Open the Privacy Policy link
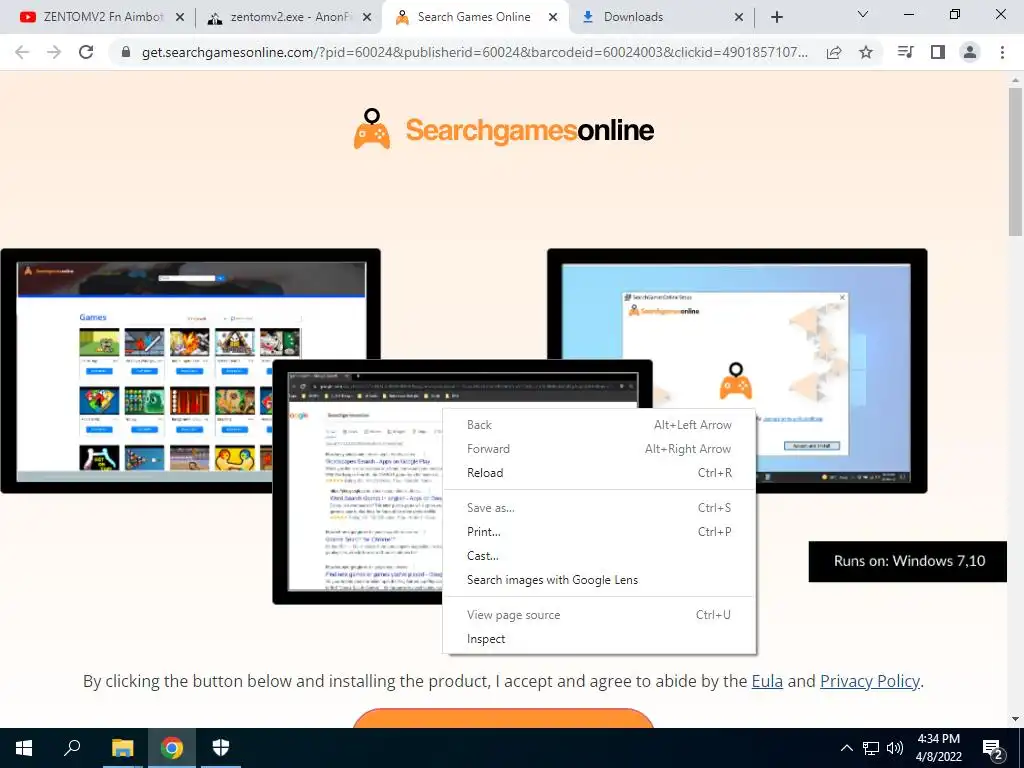 [869, 681]
